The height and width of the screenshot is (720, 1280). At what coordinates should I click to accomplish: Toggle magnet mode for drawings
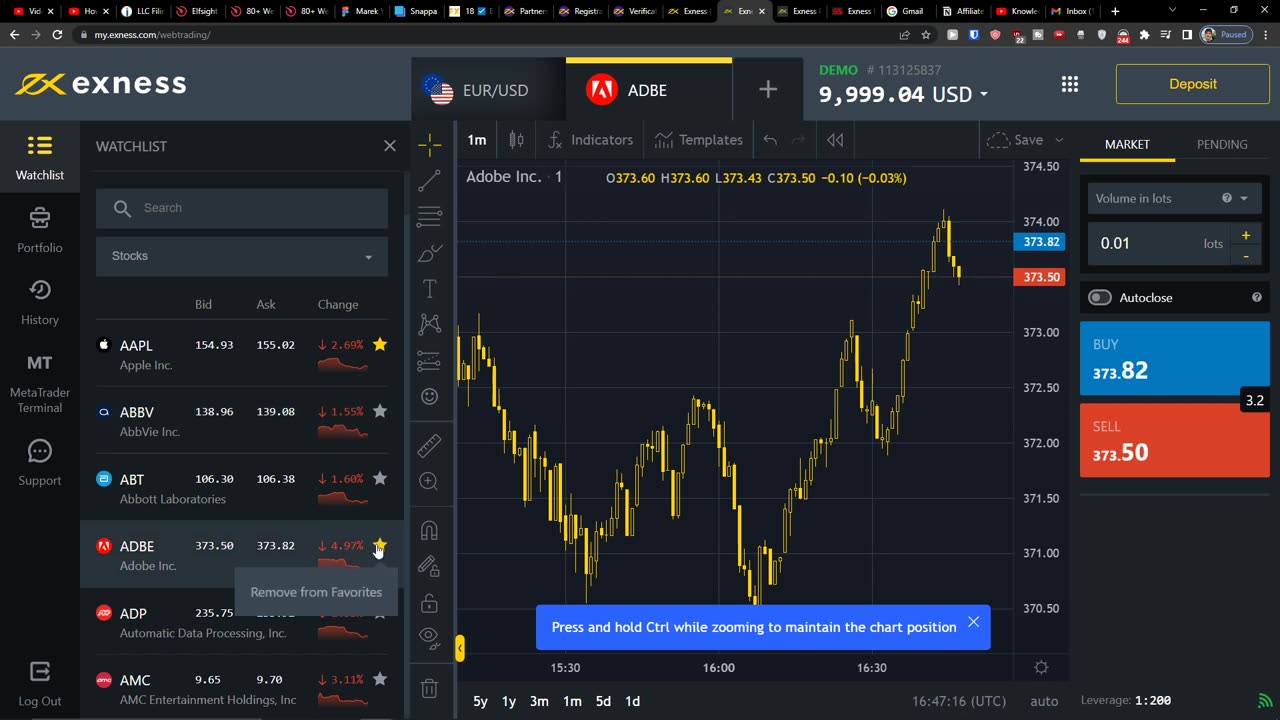(430, 530)
